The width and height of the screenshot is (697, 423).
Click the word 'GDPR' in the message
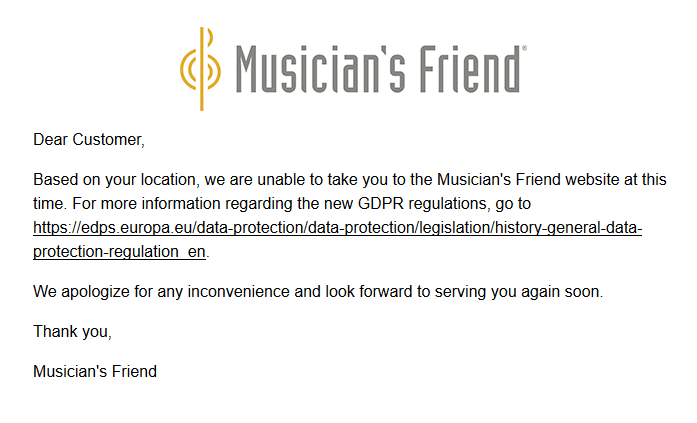coord(381,204)
